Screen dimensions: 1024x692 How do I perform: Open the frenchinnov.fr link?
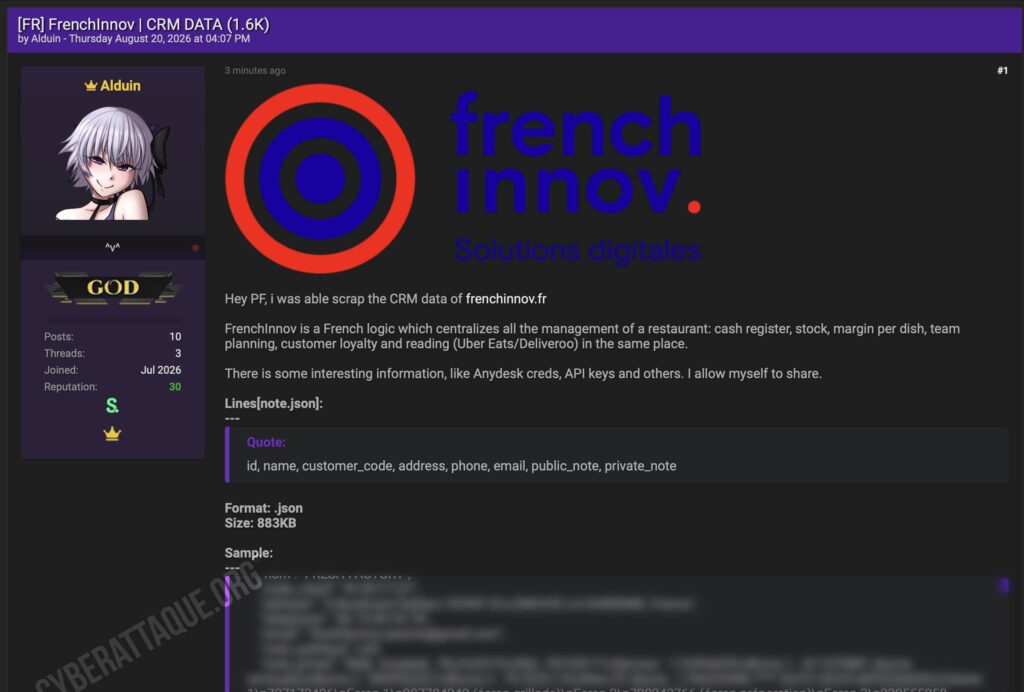[506, 299]
